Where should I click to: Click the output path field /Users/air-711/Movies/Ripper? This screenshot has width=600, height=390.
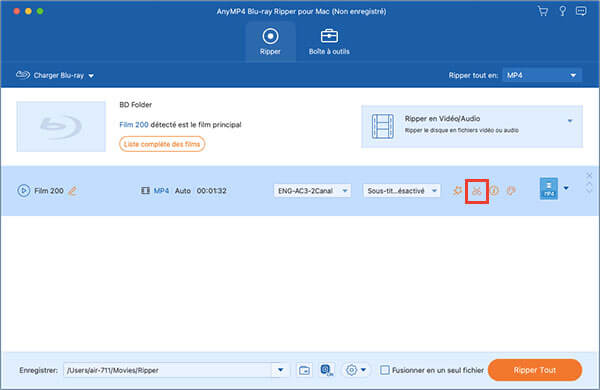point(168,370)
